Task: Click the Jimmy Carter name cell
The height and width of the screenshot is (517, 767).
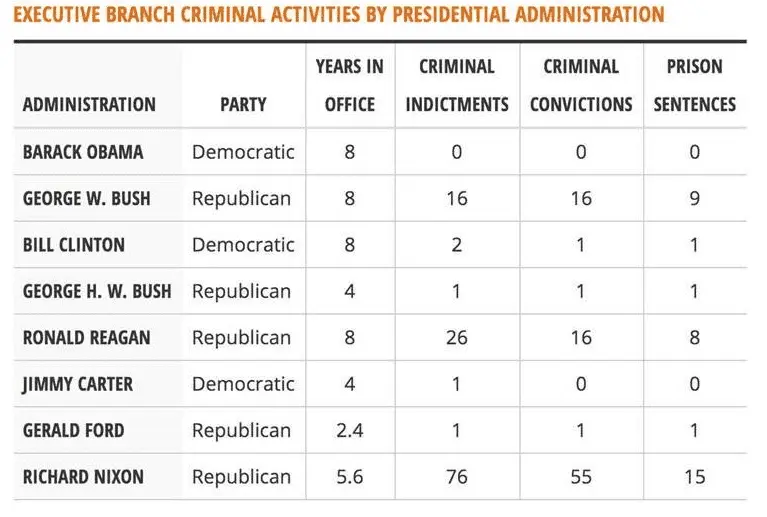Action: click(78, 384)
